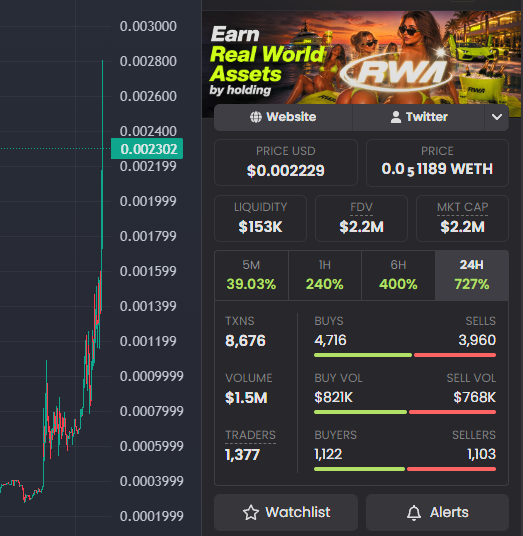Open the token Website link
523x536 pixels.
(283, 117)
